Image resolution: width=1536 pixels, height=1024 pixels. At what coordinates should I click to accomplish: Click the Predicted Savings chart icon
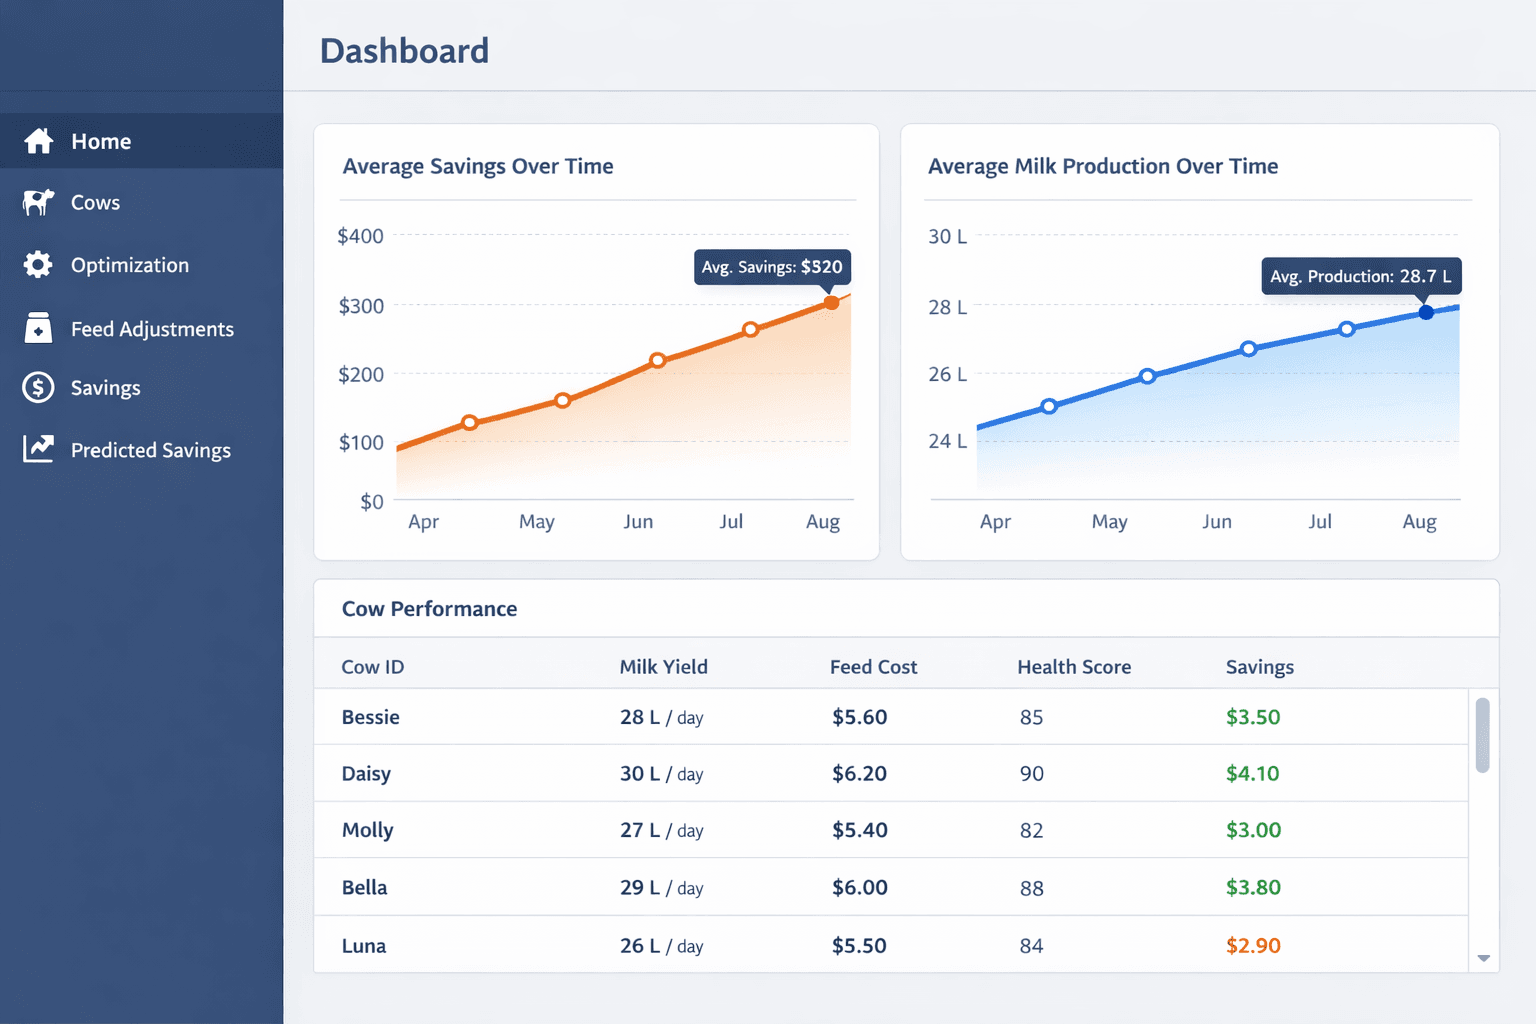tap(38, 449)
